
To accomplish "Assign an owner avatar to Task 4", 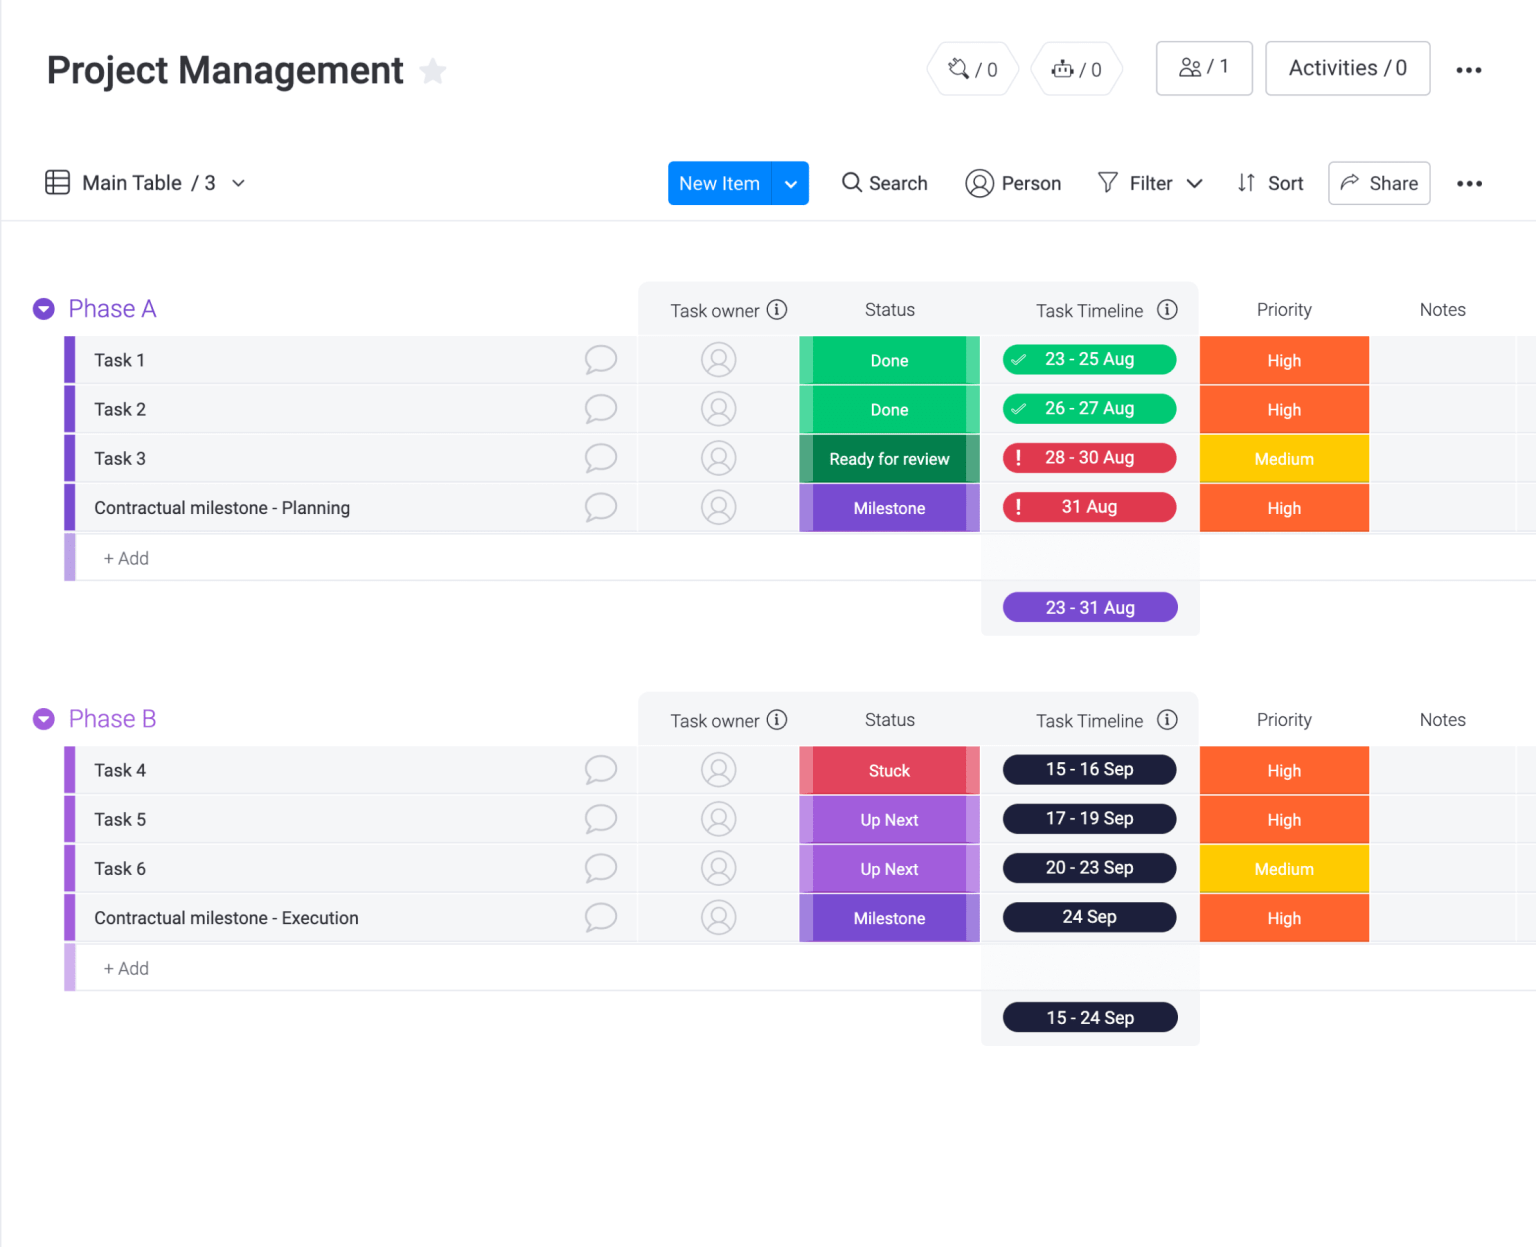I will pos(719,769).
